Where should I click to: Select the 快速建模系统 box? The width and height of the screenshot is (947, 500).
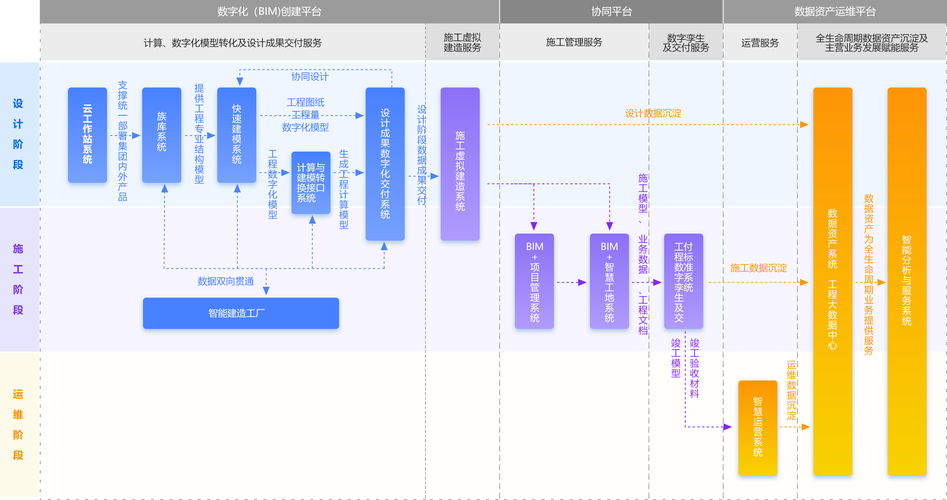pyautogui.click(x=237, y=135)
